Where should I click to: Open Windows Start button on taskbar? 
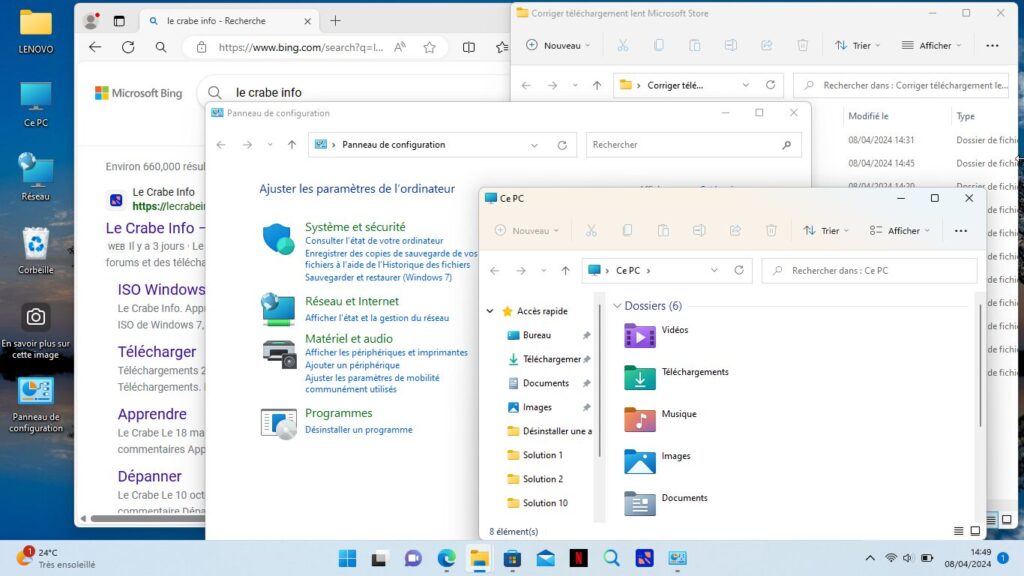tap(347, 558)
